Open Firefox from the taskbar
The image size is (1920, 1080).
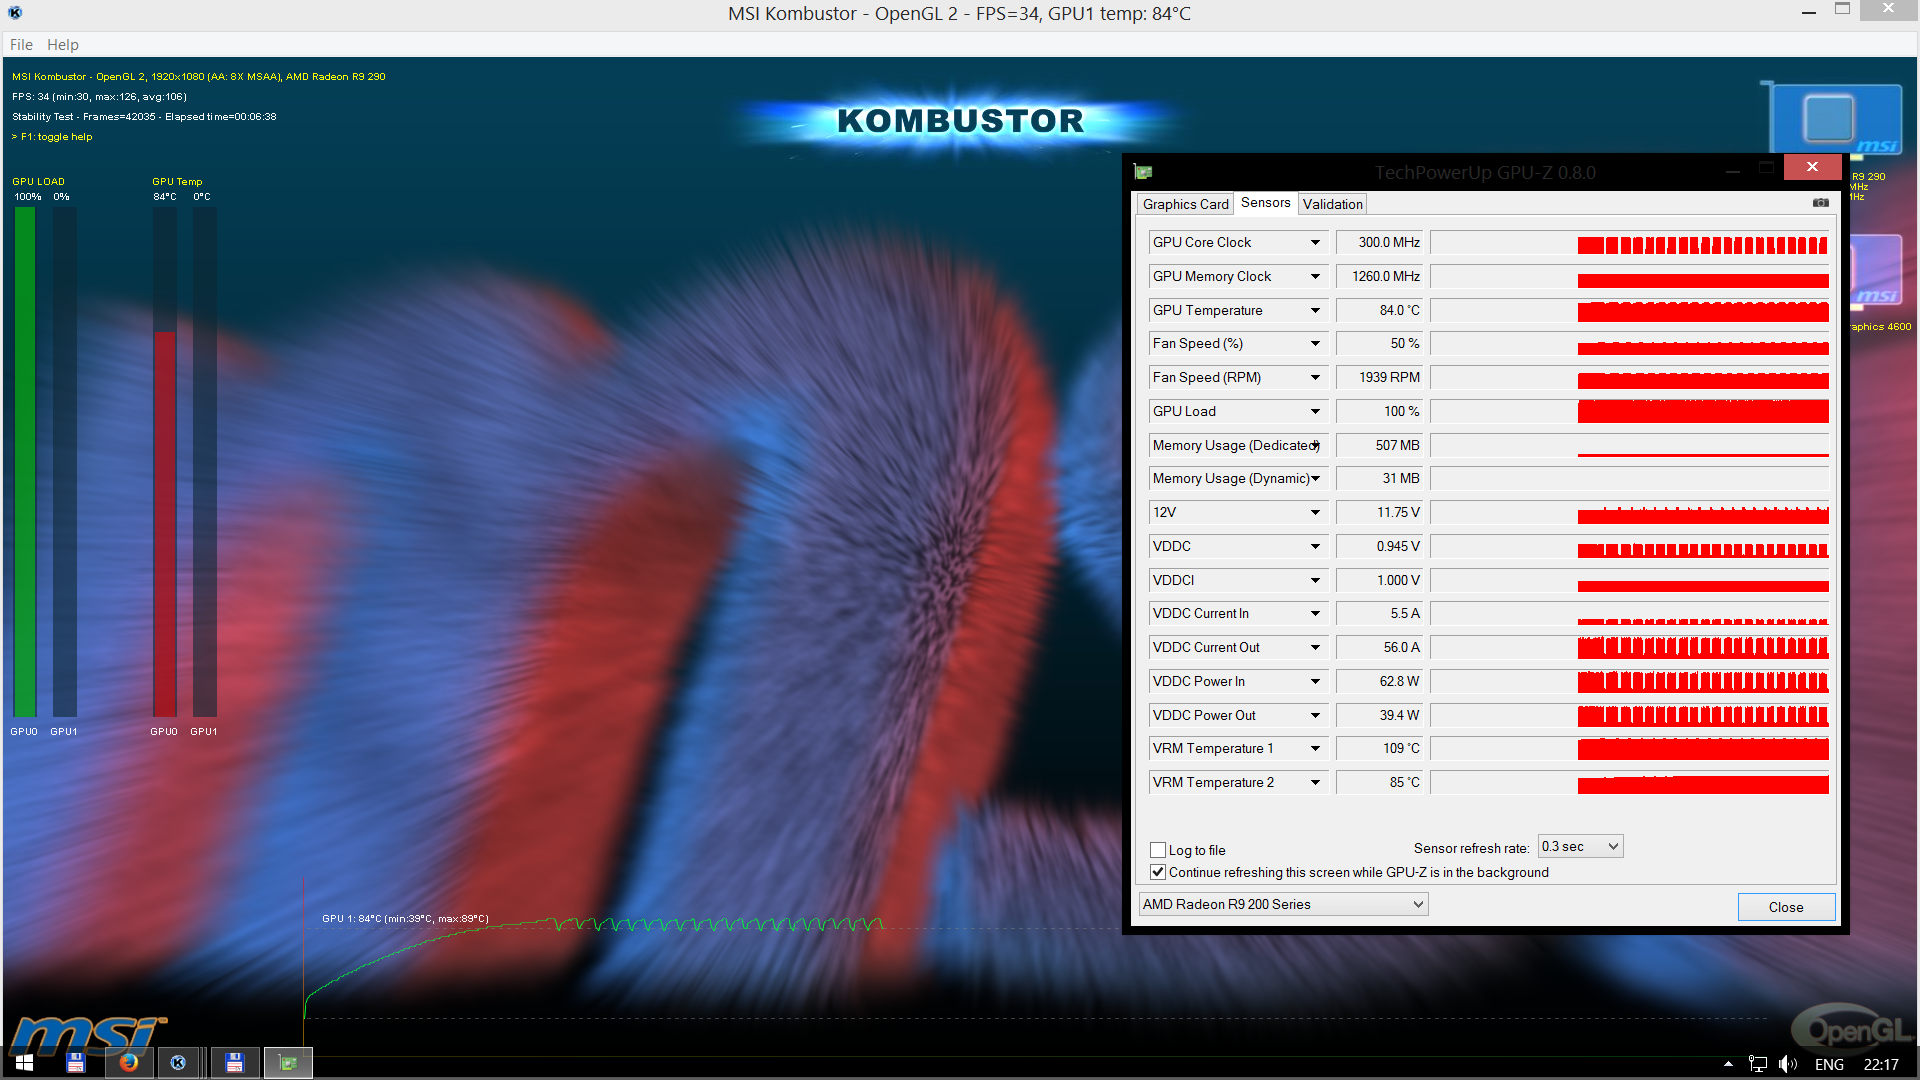129,1063
